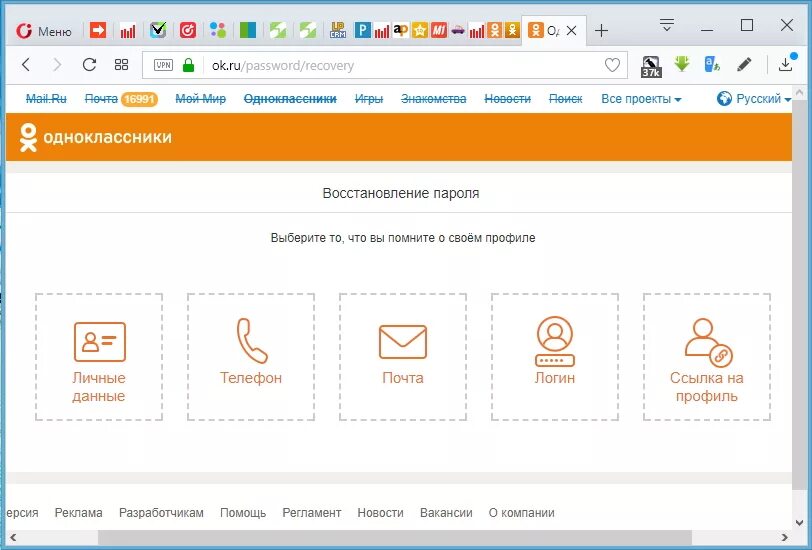The image size is (812, 550).
Task: Choose recovery by Телефон
Action: (251, 357)
